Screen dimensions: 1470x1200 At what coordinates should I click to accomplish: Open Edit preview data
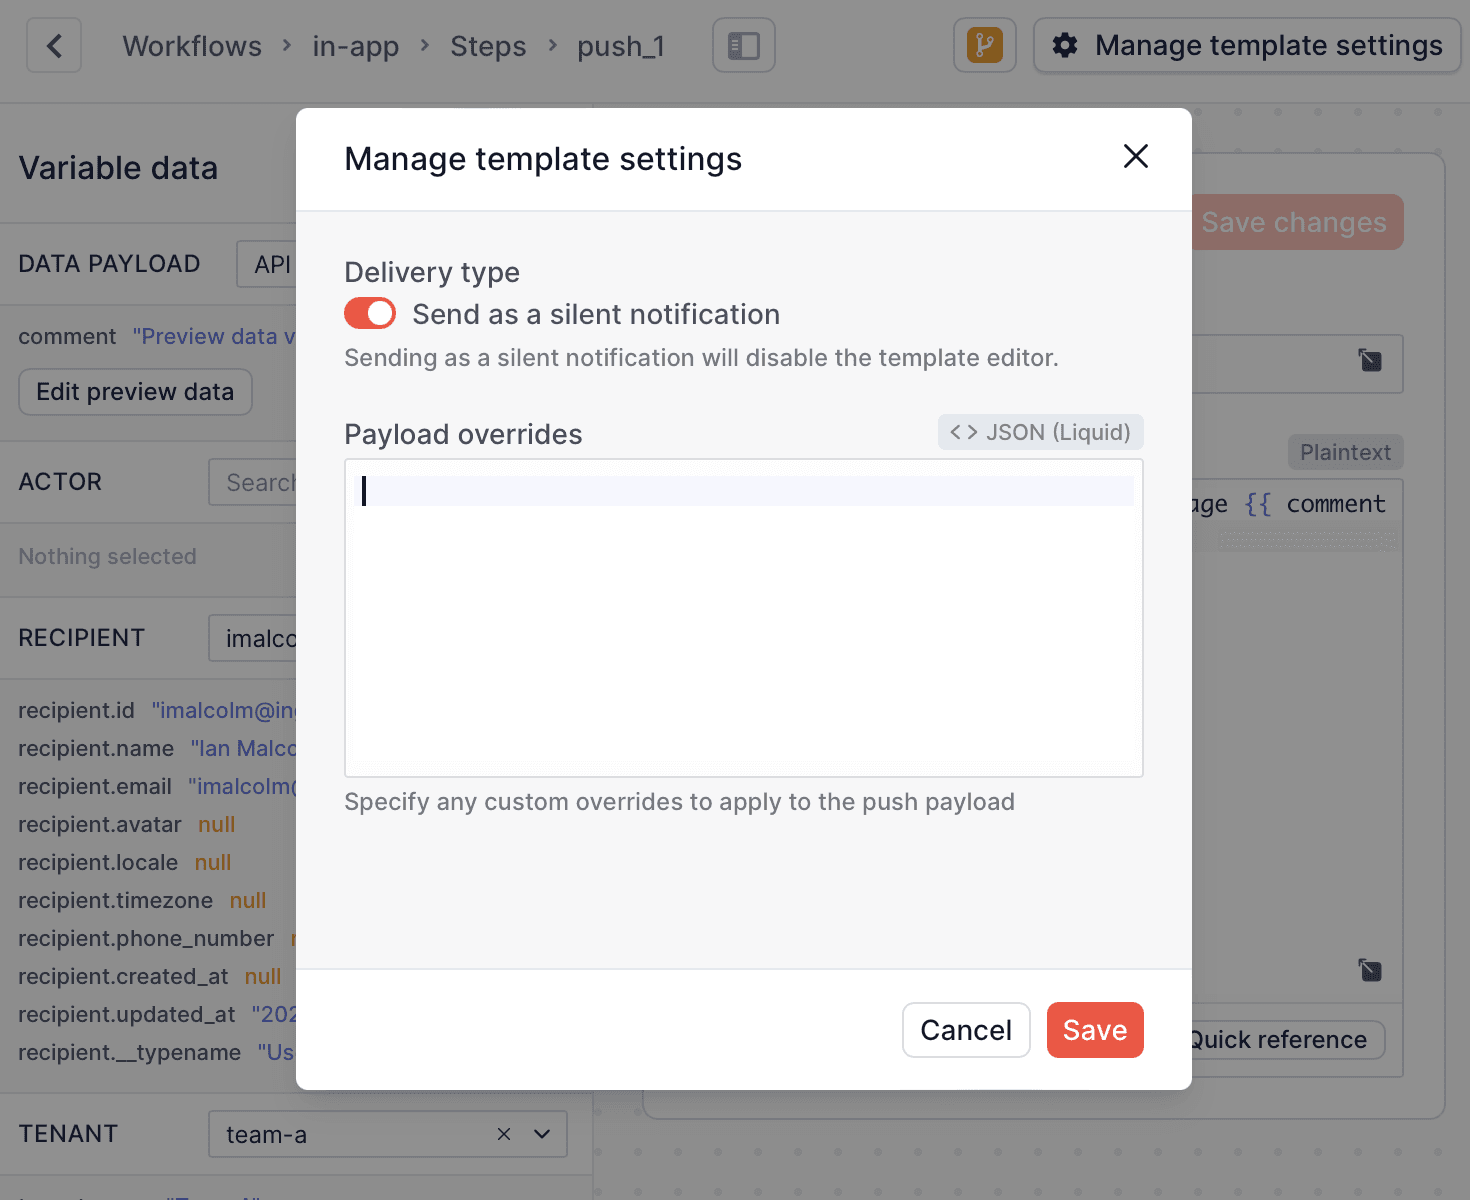click(x=134, y=391)
